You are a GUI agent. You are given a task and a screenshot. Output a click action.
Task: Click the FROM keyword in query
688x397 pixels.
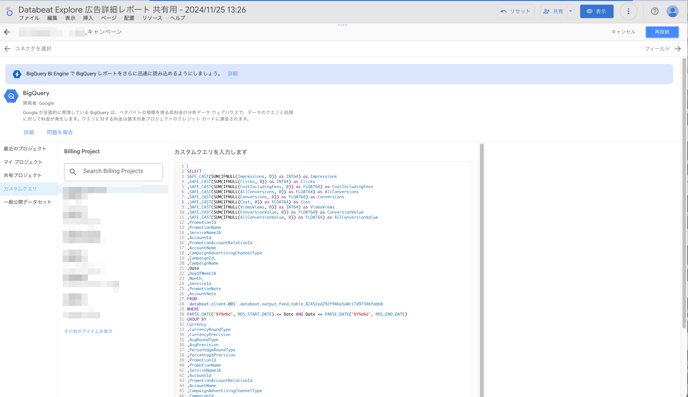click(192, 299)
